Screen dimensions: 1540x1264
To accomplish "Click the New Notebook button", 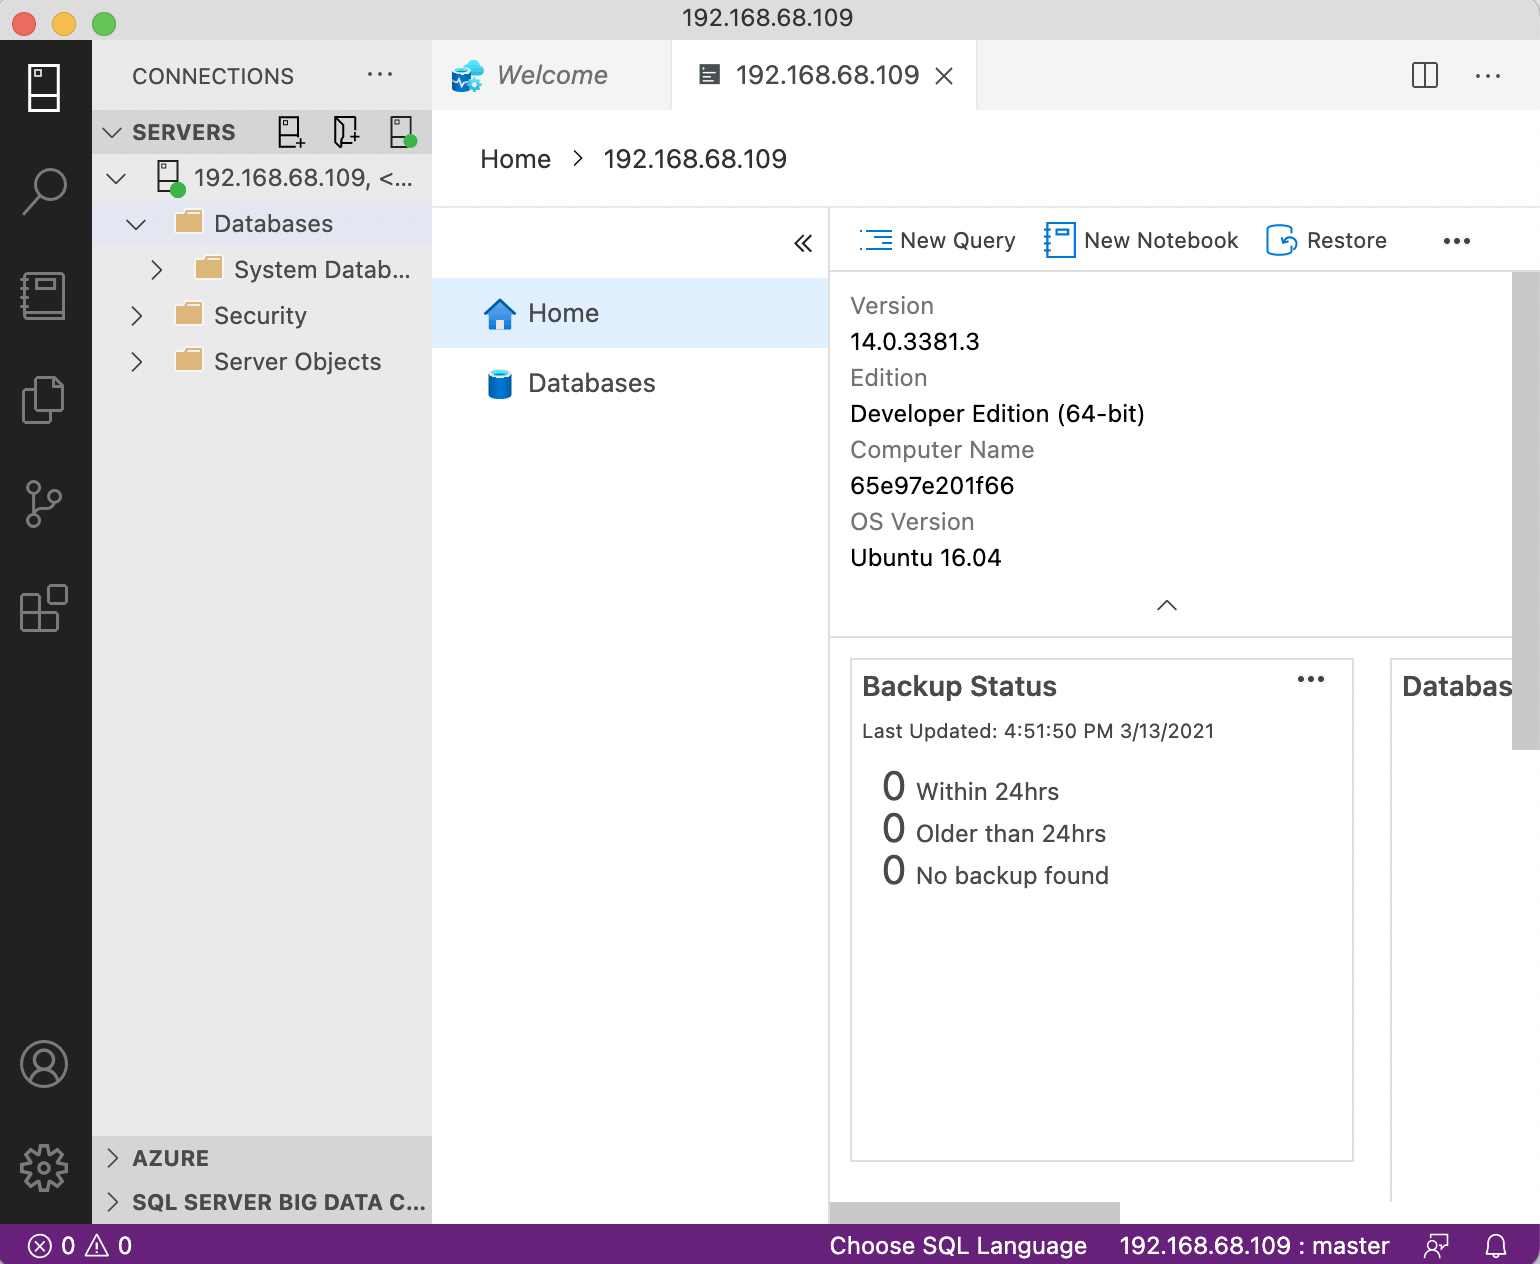I will click(x=1141, y=240).
